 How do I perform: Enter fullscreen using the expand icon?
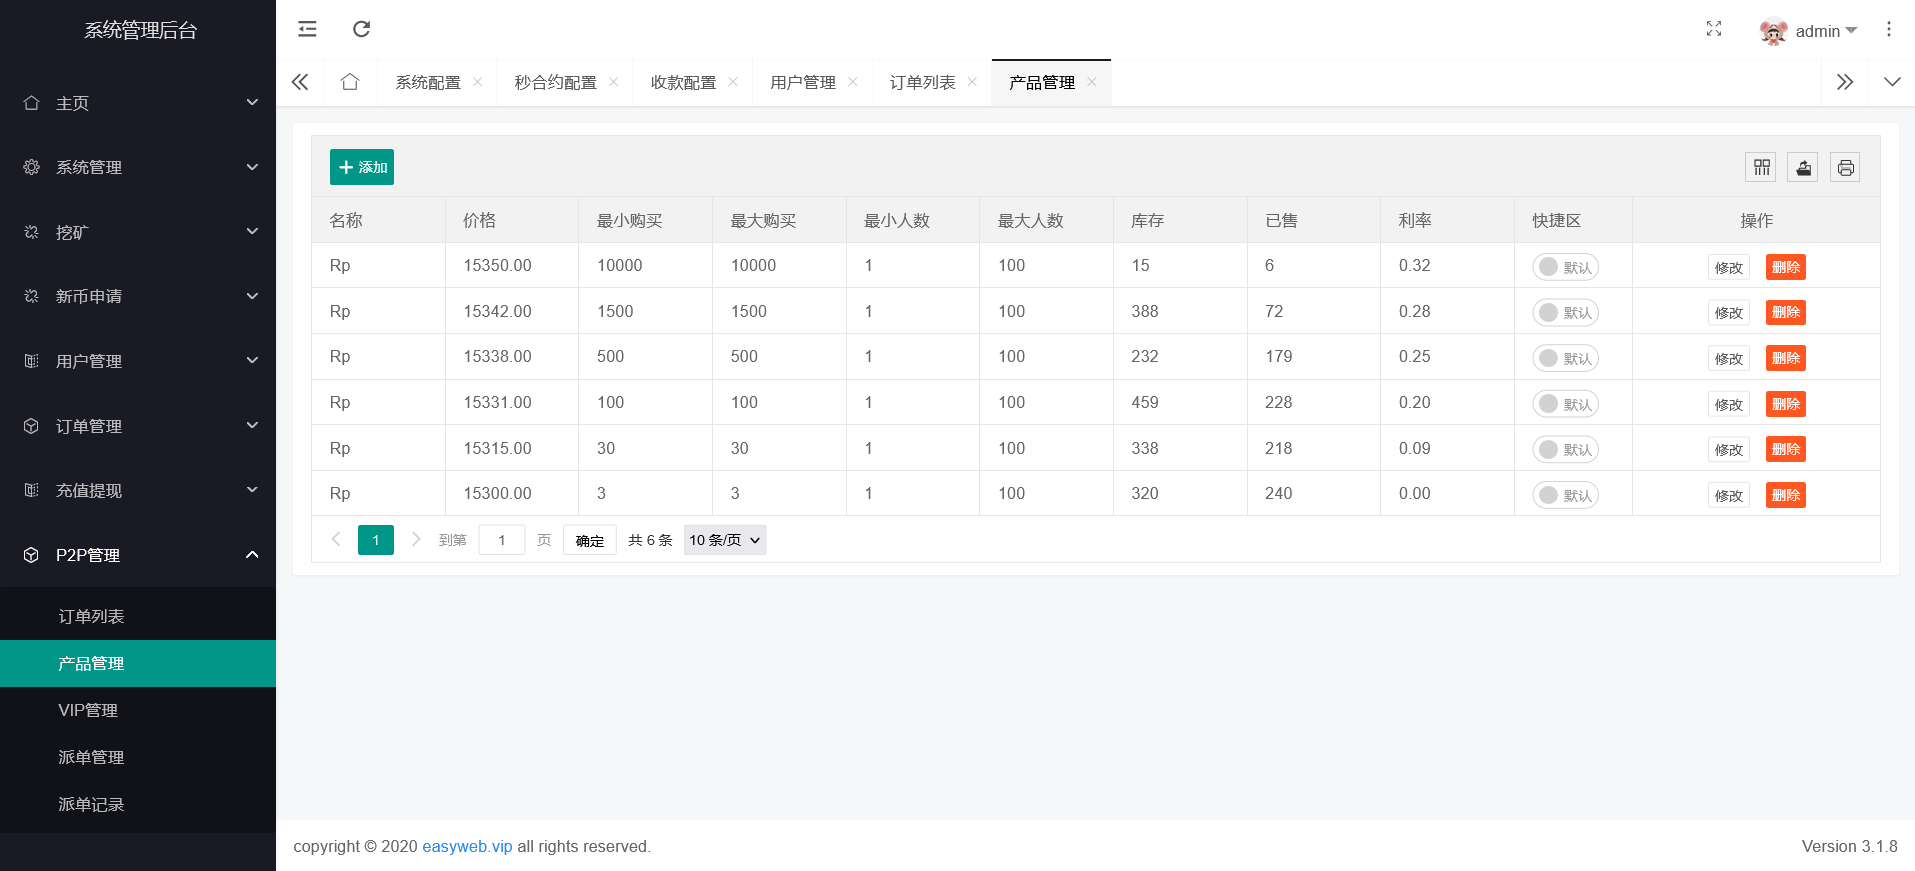(1713, 29)
